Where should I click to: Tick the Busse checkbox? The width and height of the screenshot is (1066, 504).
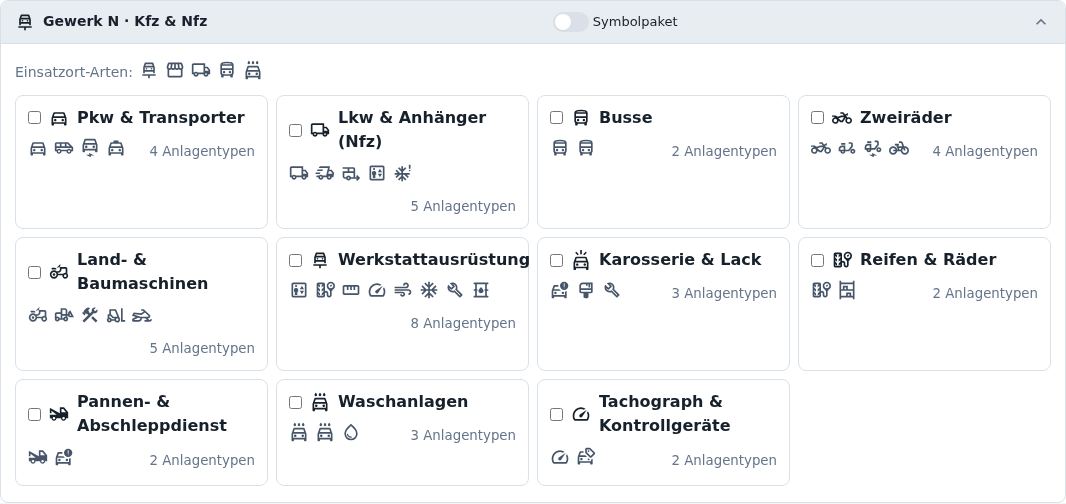click(x=557, y=118)
